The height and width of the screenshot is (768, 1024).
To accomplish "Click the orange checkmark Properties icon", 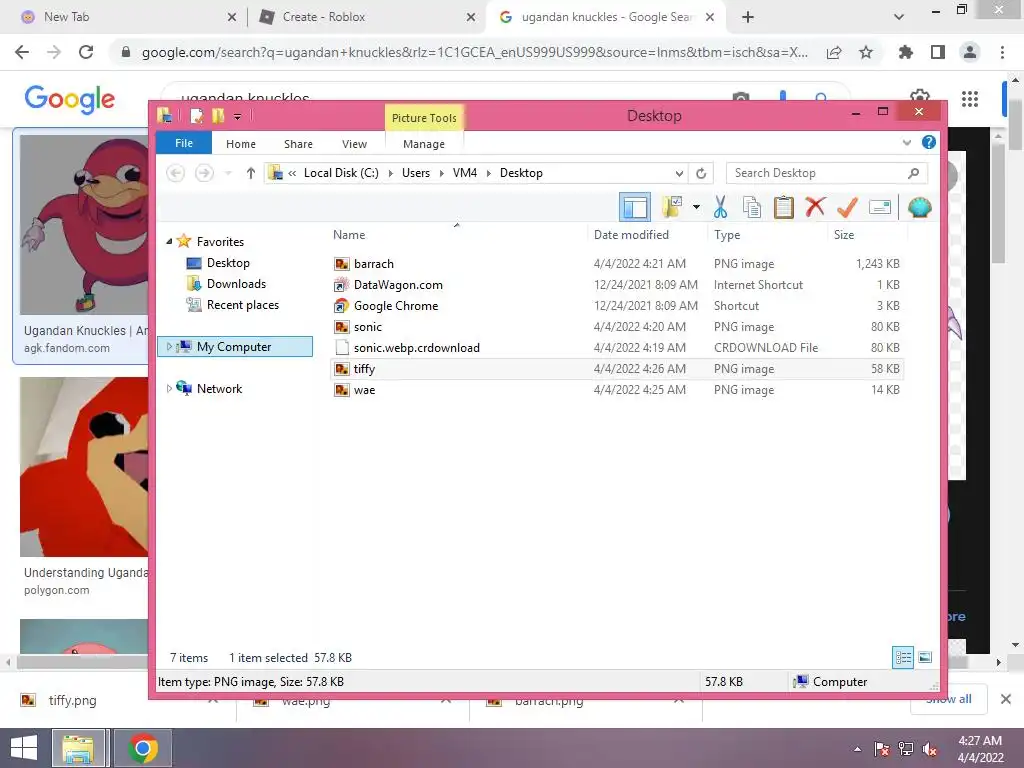I will coord(847,207).
